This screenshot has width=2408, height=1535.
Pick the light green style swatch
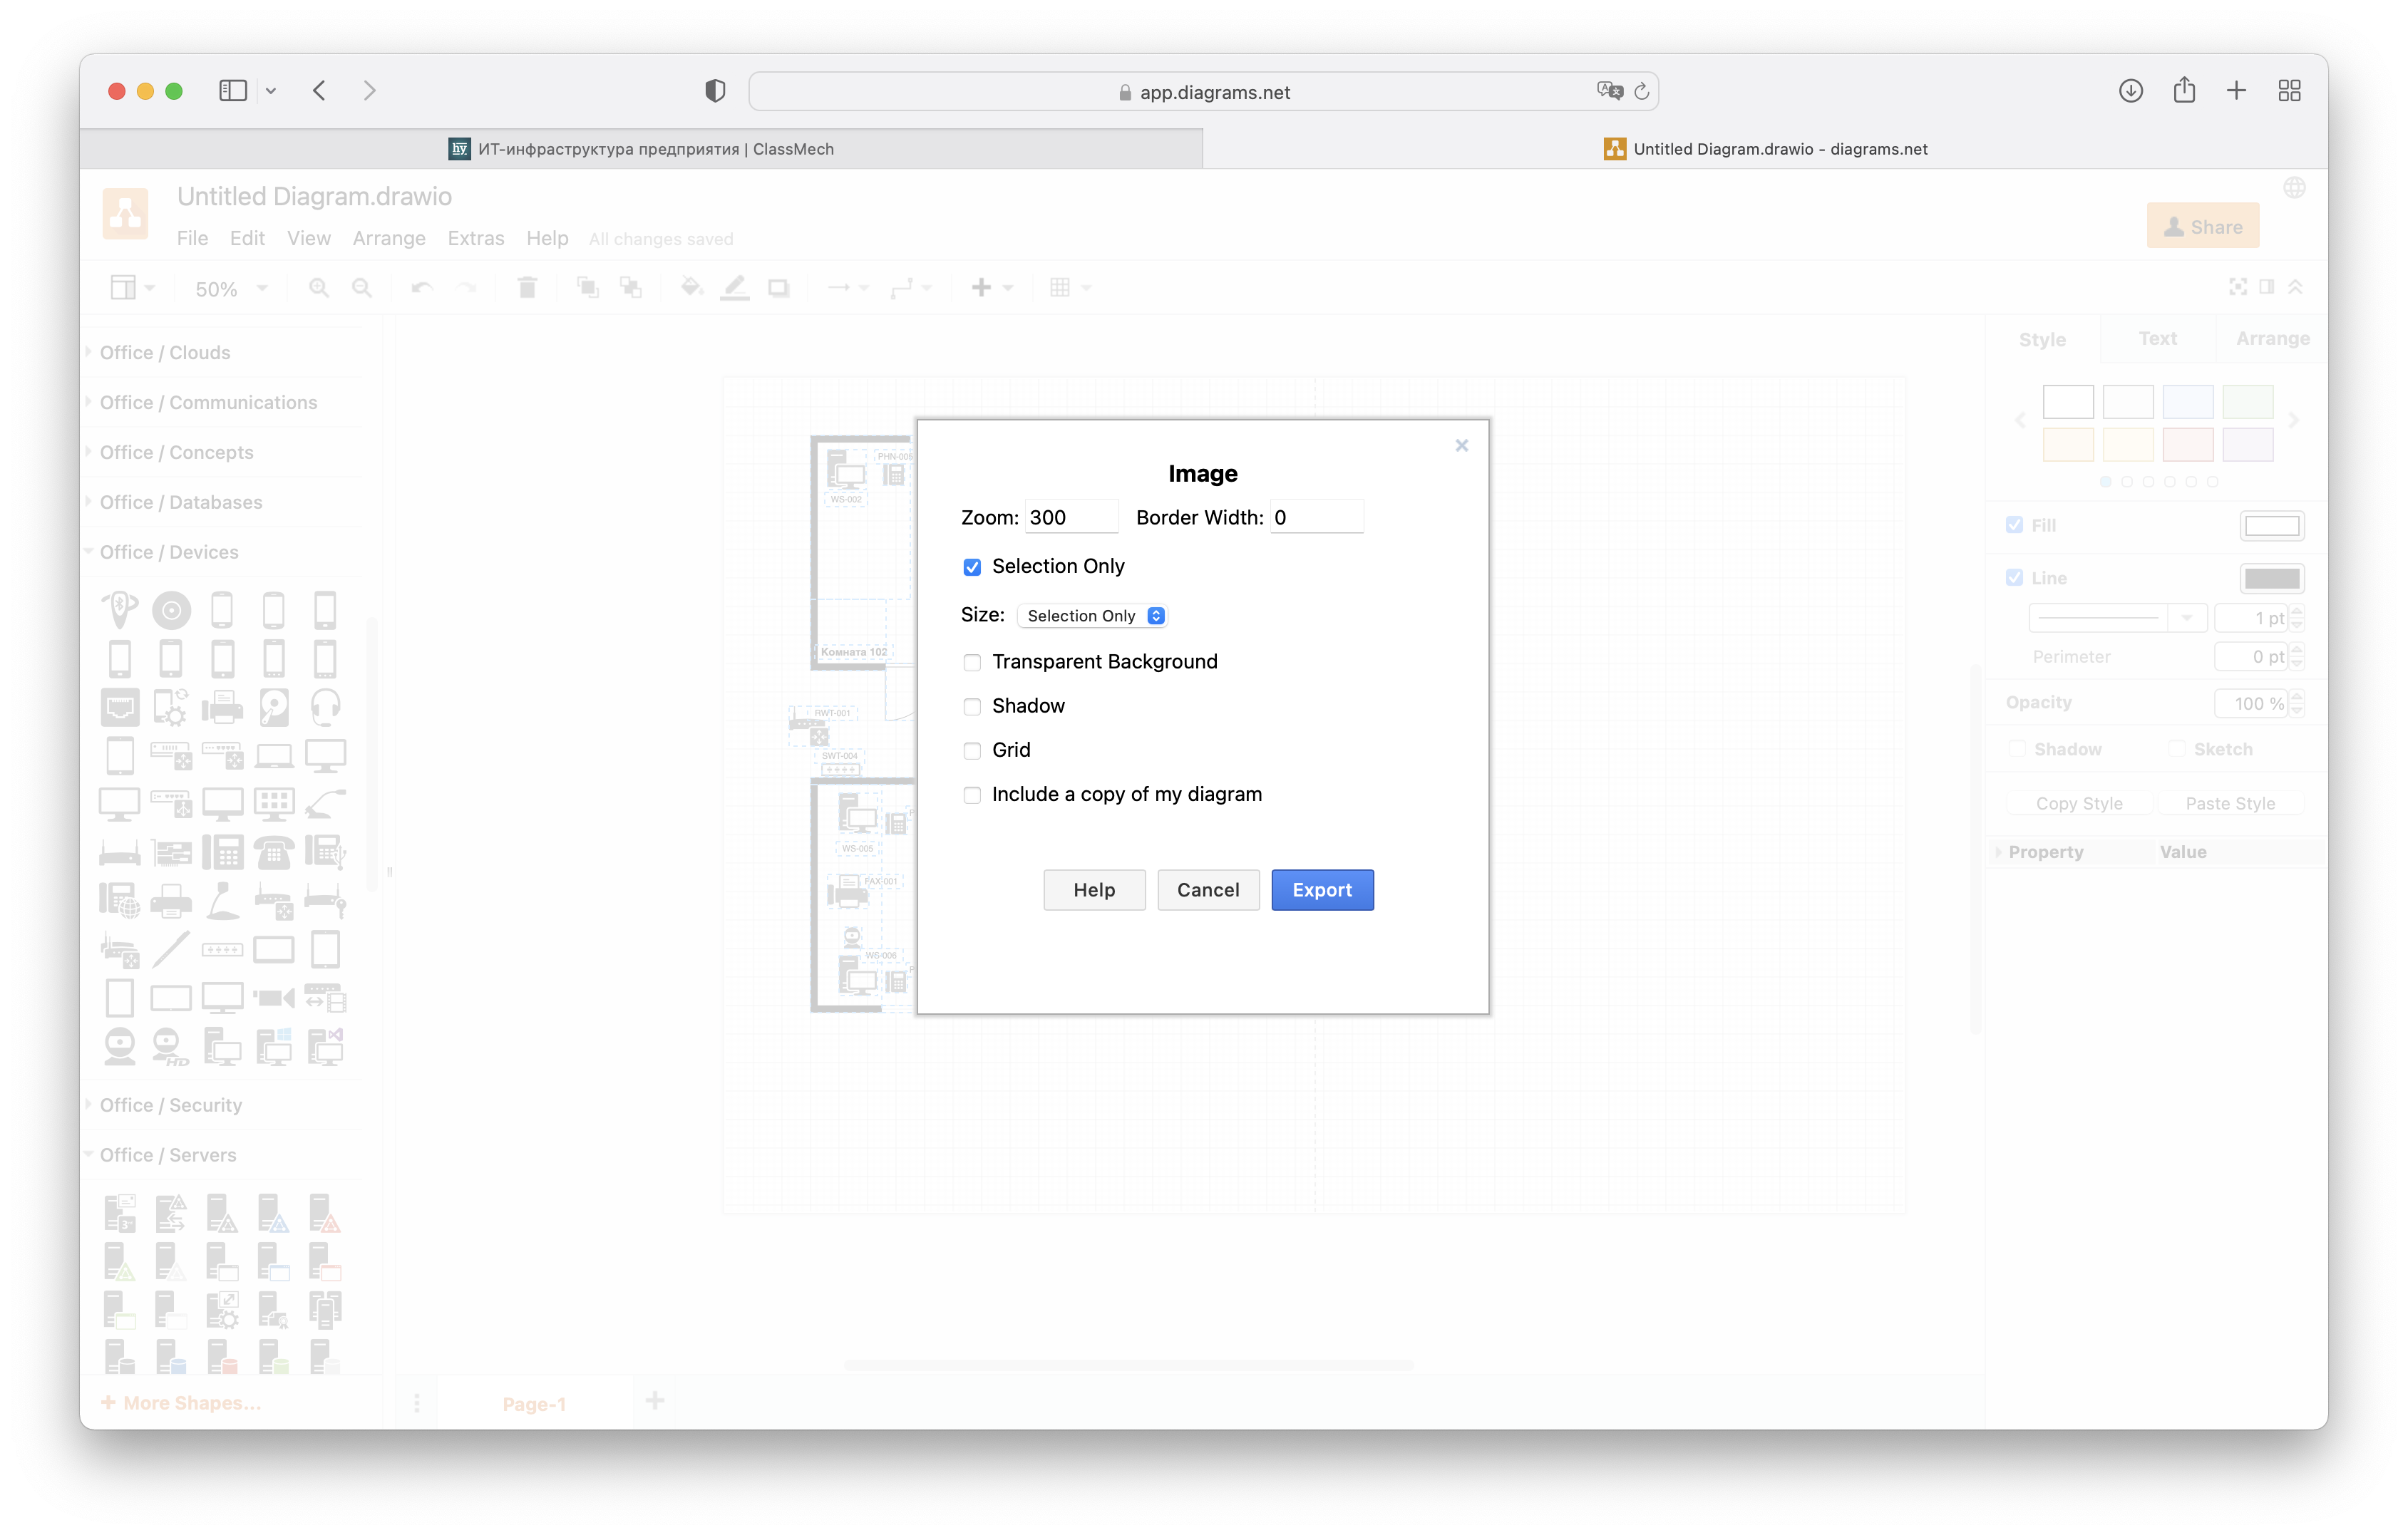pos(2248,402)
